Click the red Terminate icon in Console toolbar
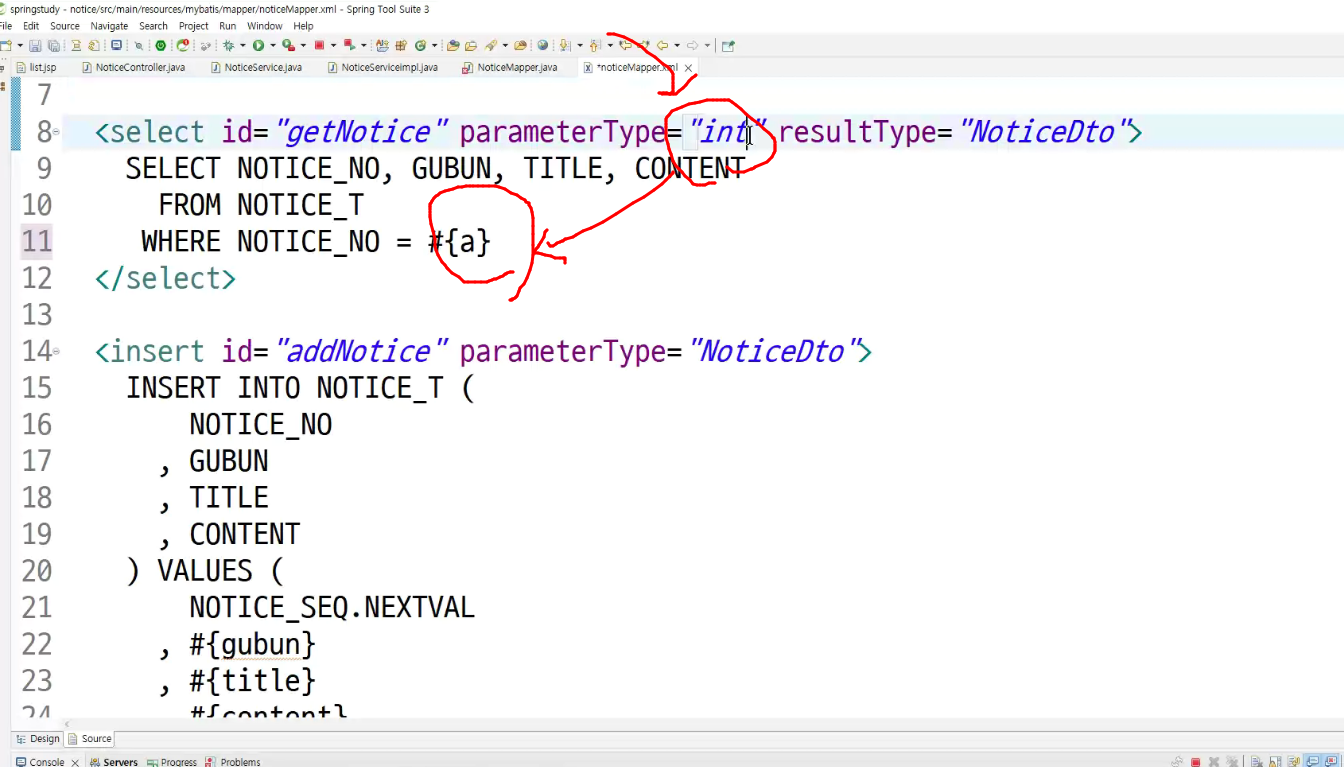1344x767 pixels. (x=1195, y=762)
